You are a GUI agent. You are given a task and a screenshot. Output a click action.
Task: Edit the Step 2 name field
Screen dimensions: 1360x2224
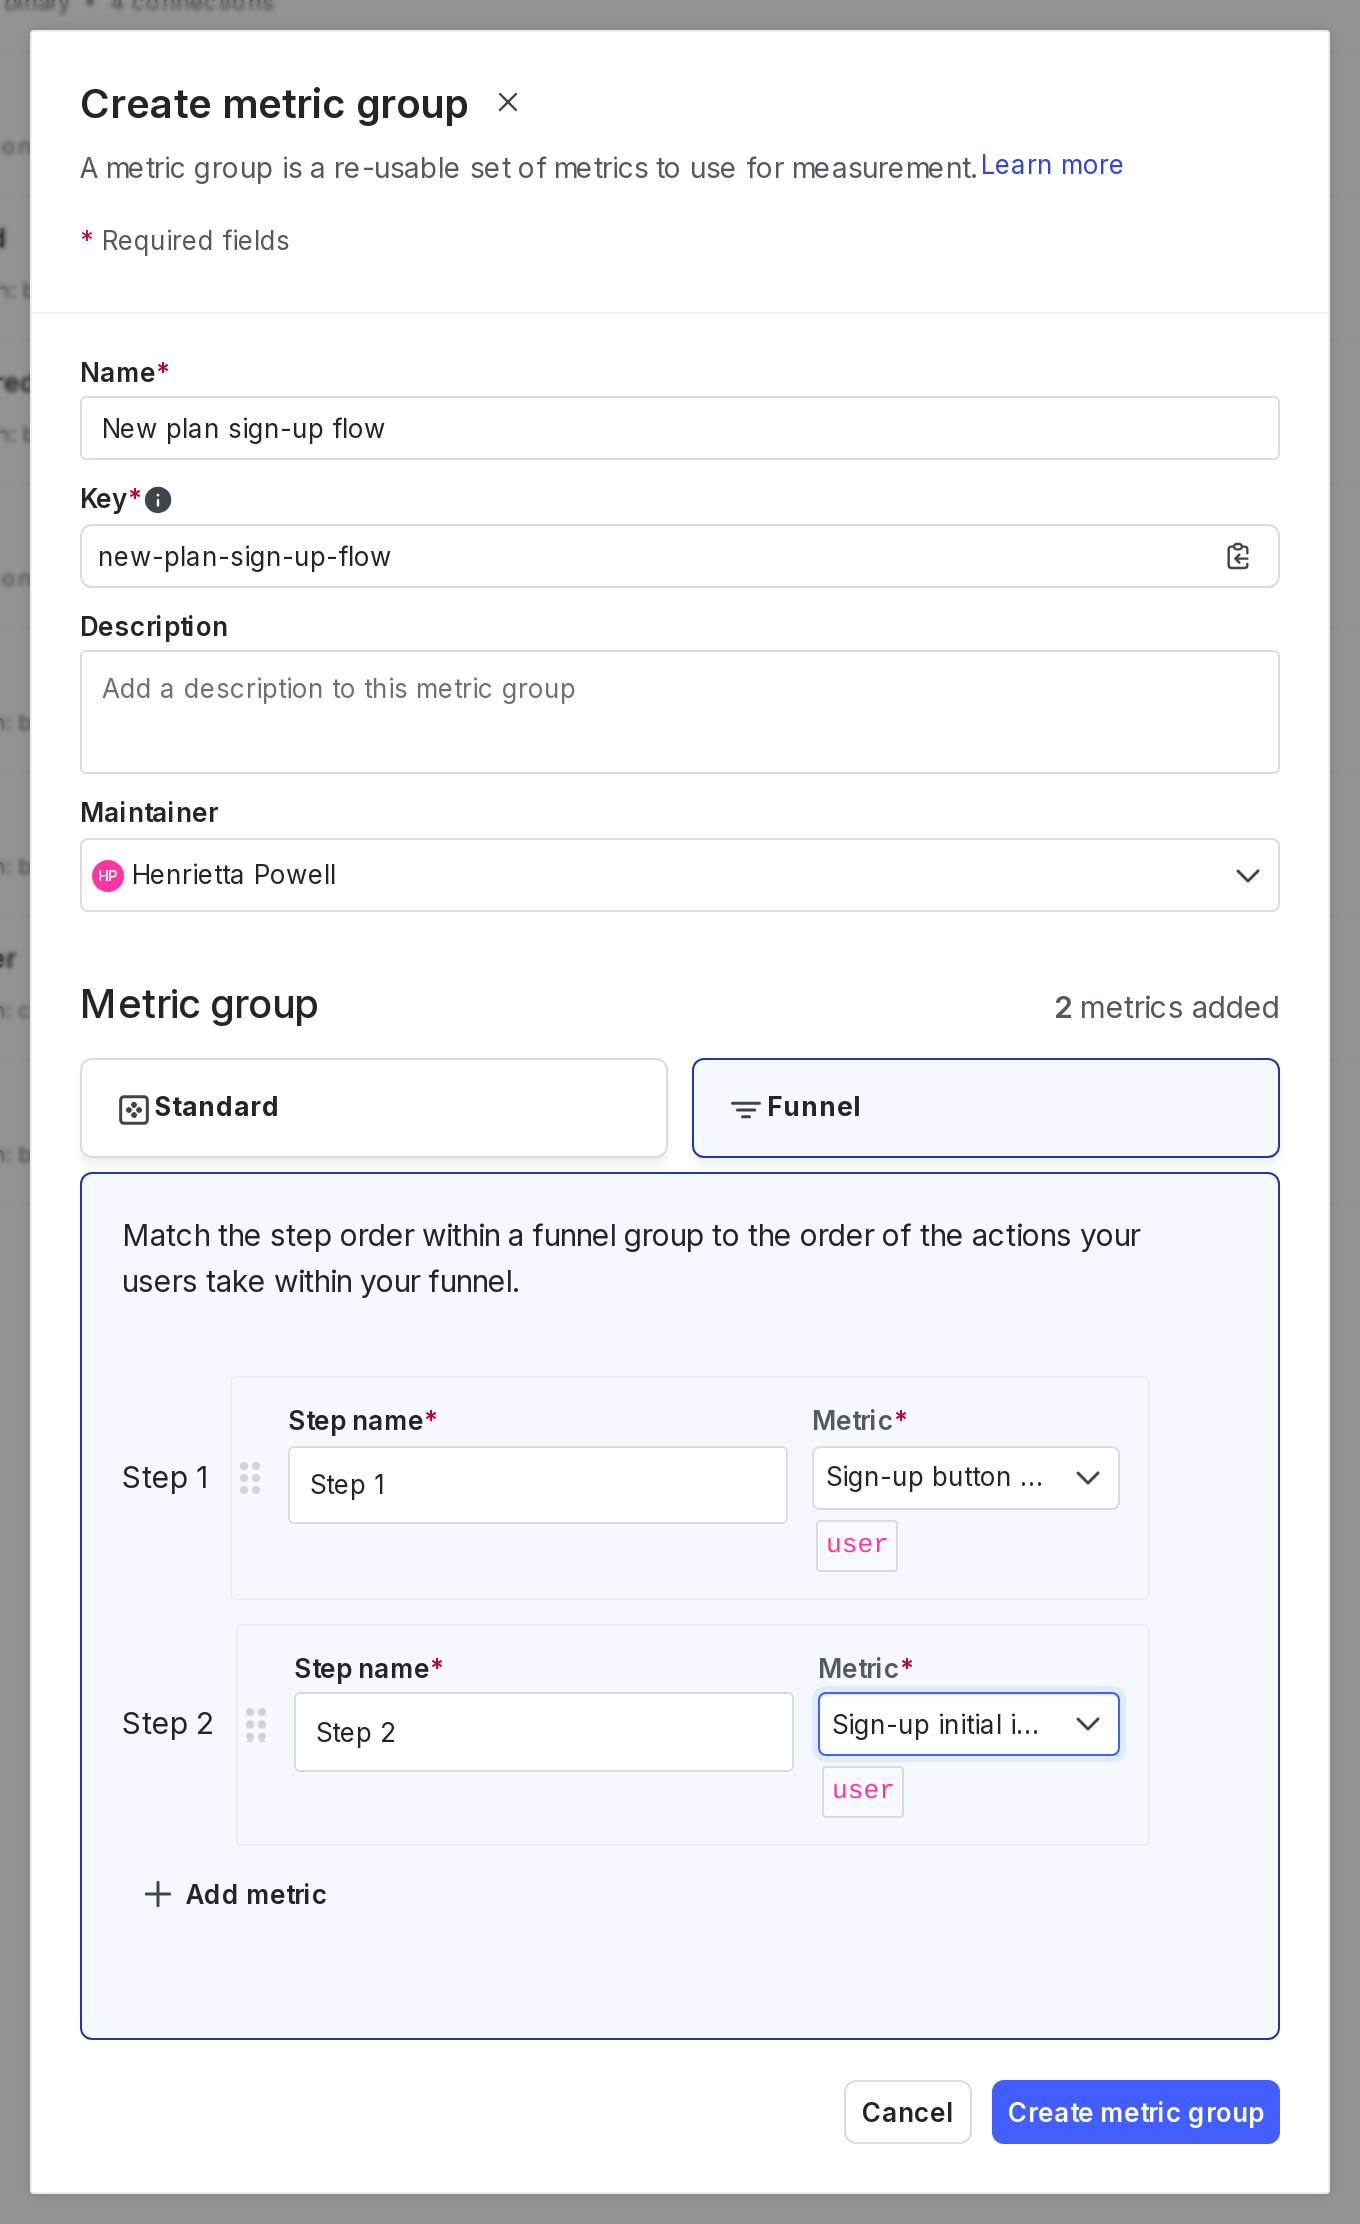click(x=544, y=1732)
